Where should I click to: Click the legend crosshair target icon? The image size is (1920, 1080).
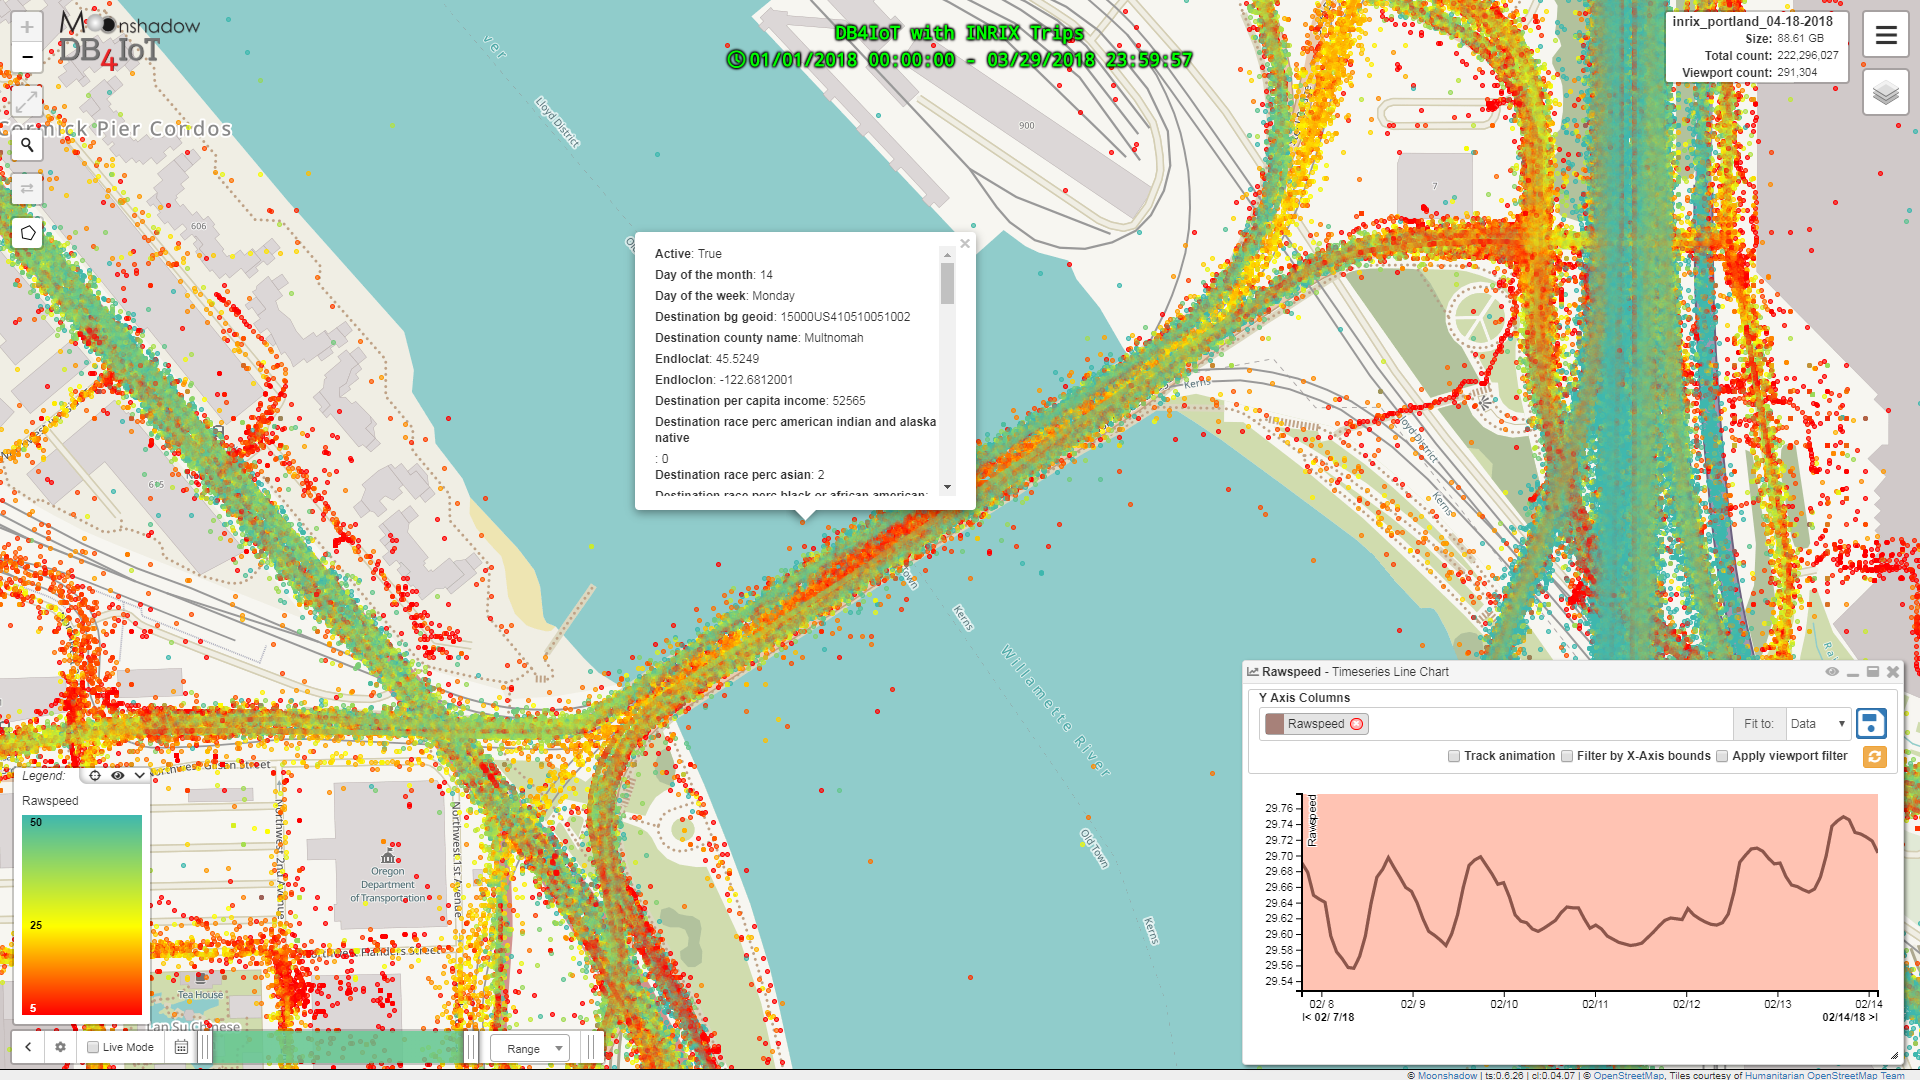pyautogui.click(x=95, y=776)
